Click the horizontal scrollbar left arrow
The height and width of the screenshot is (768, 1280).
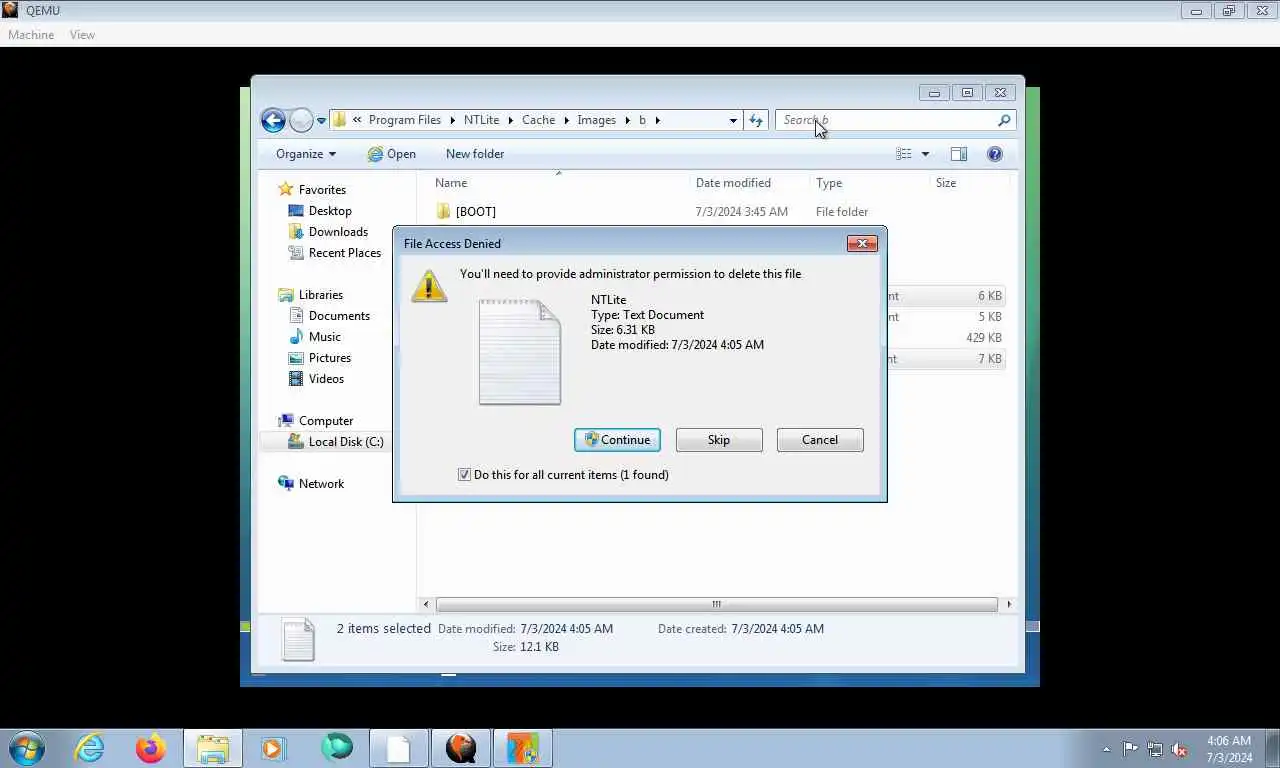click(427, 604)
